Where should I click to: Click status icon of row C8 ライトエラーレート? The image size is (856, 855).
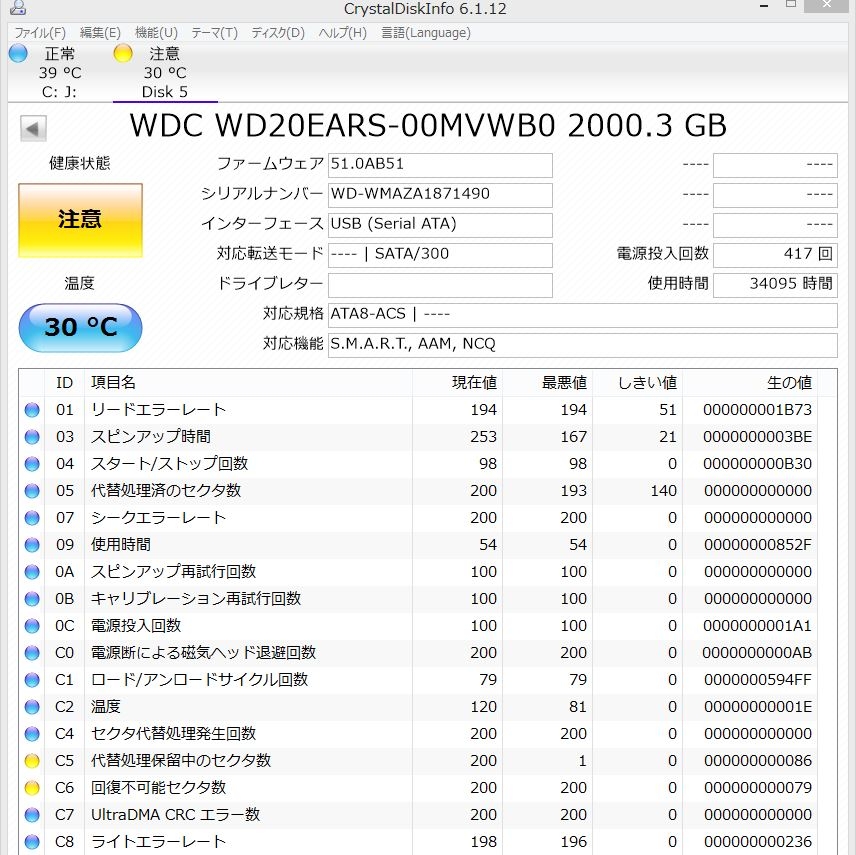point(32,842)
